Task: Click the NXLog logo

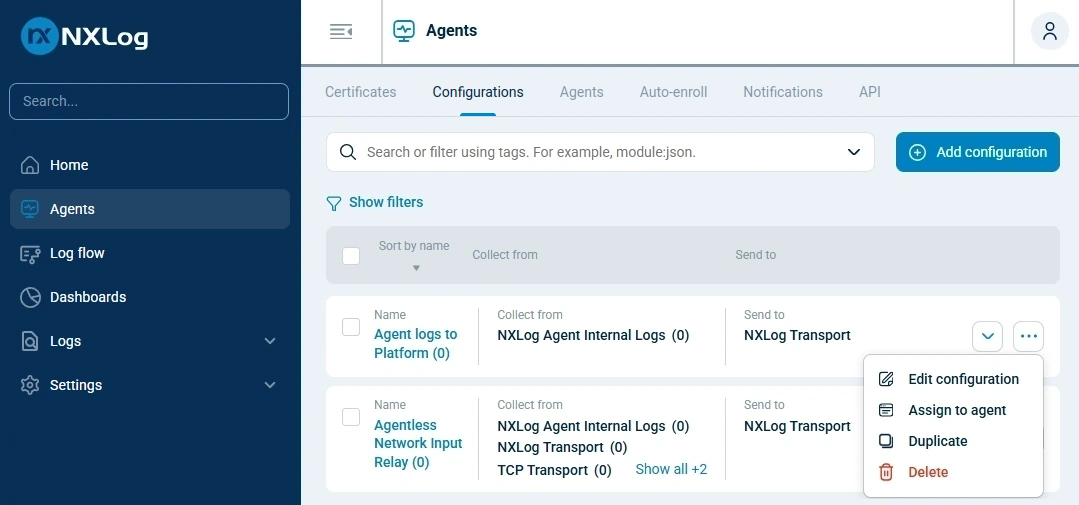Action: click(x=85, y=36)
